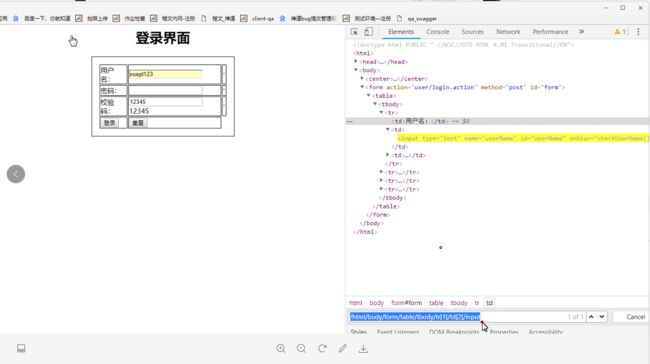Rotate the image with the rotate icon
The height and width of the screenshot is (364, 650).
322,349
